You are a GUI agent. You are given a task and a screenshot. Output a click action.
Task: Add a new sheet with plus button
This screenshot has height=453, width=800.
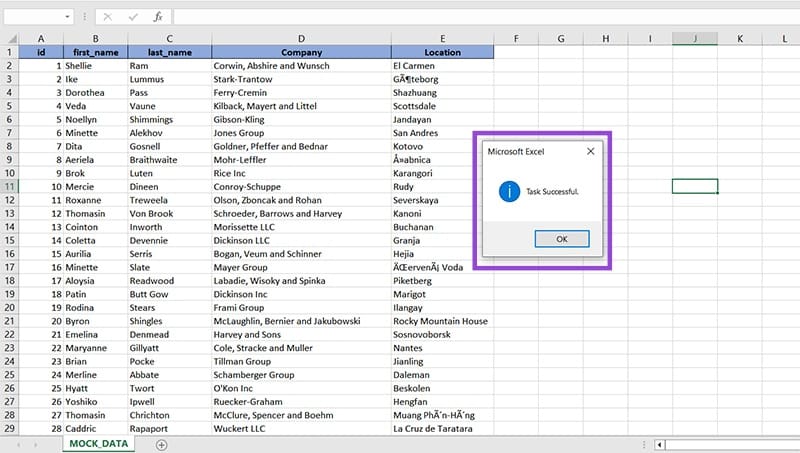(x=162, y=444)
